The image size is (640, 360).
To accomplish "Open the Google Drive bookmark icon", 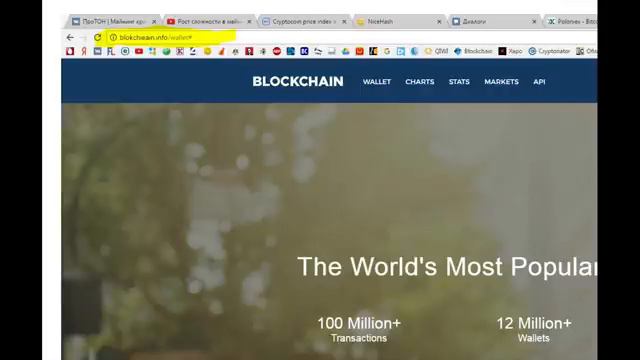I will click(x=346, y=51).
